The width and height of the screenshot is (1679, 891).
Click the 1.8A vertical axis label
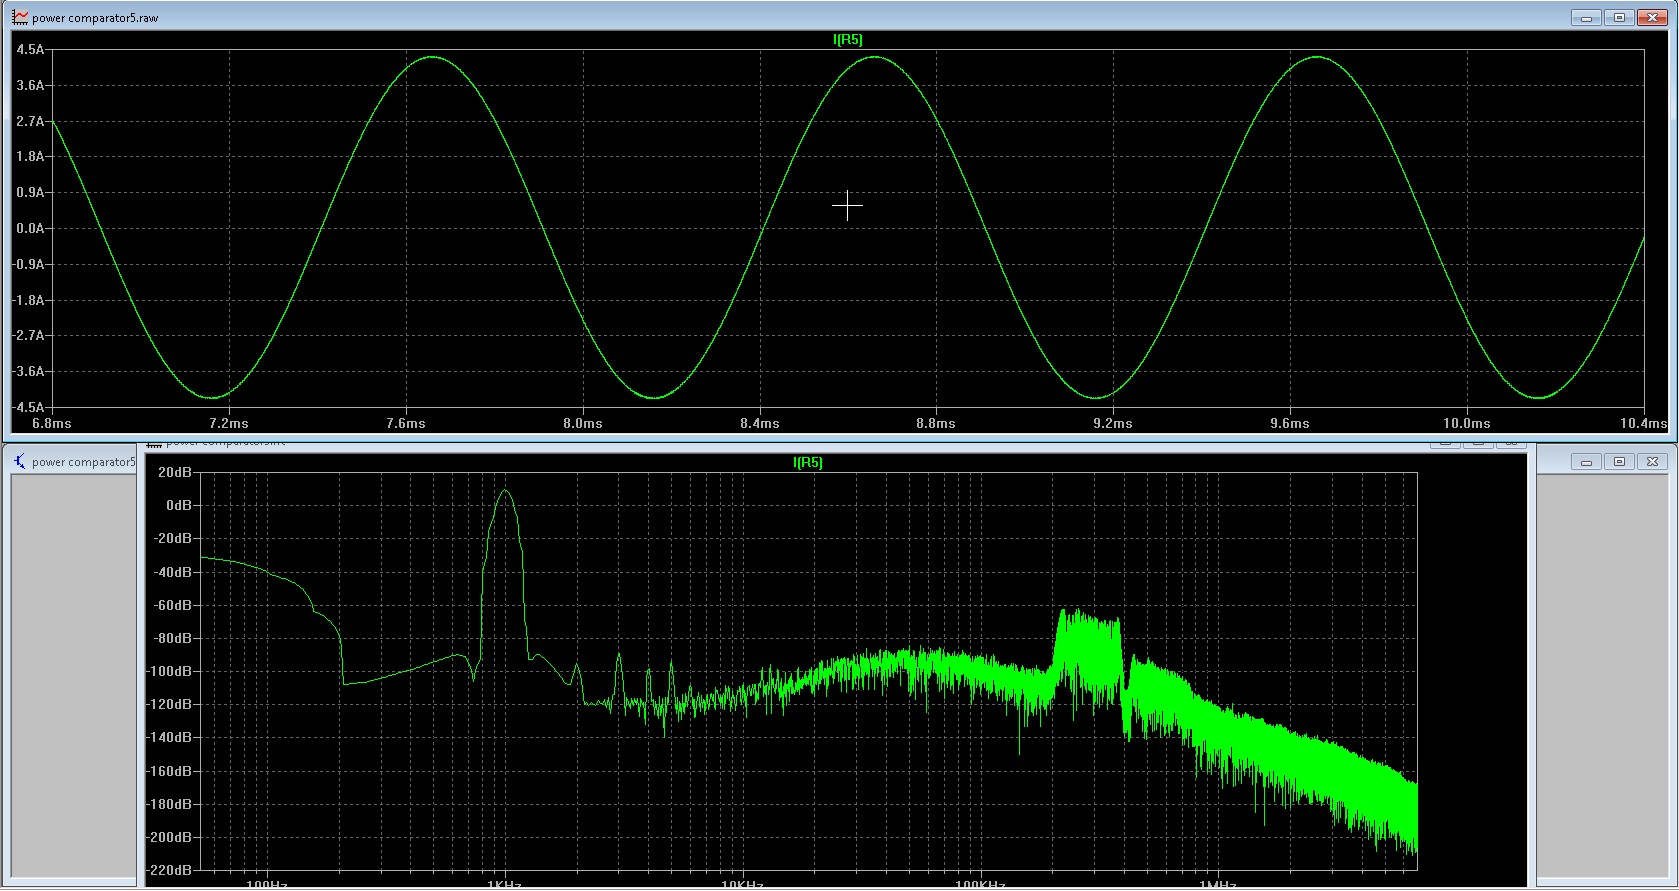click(30, 156)
